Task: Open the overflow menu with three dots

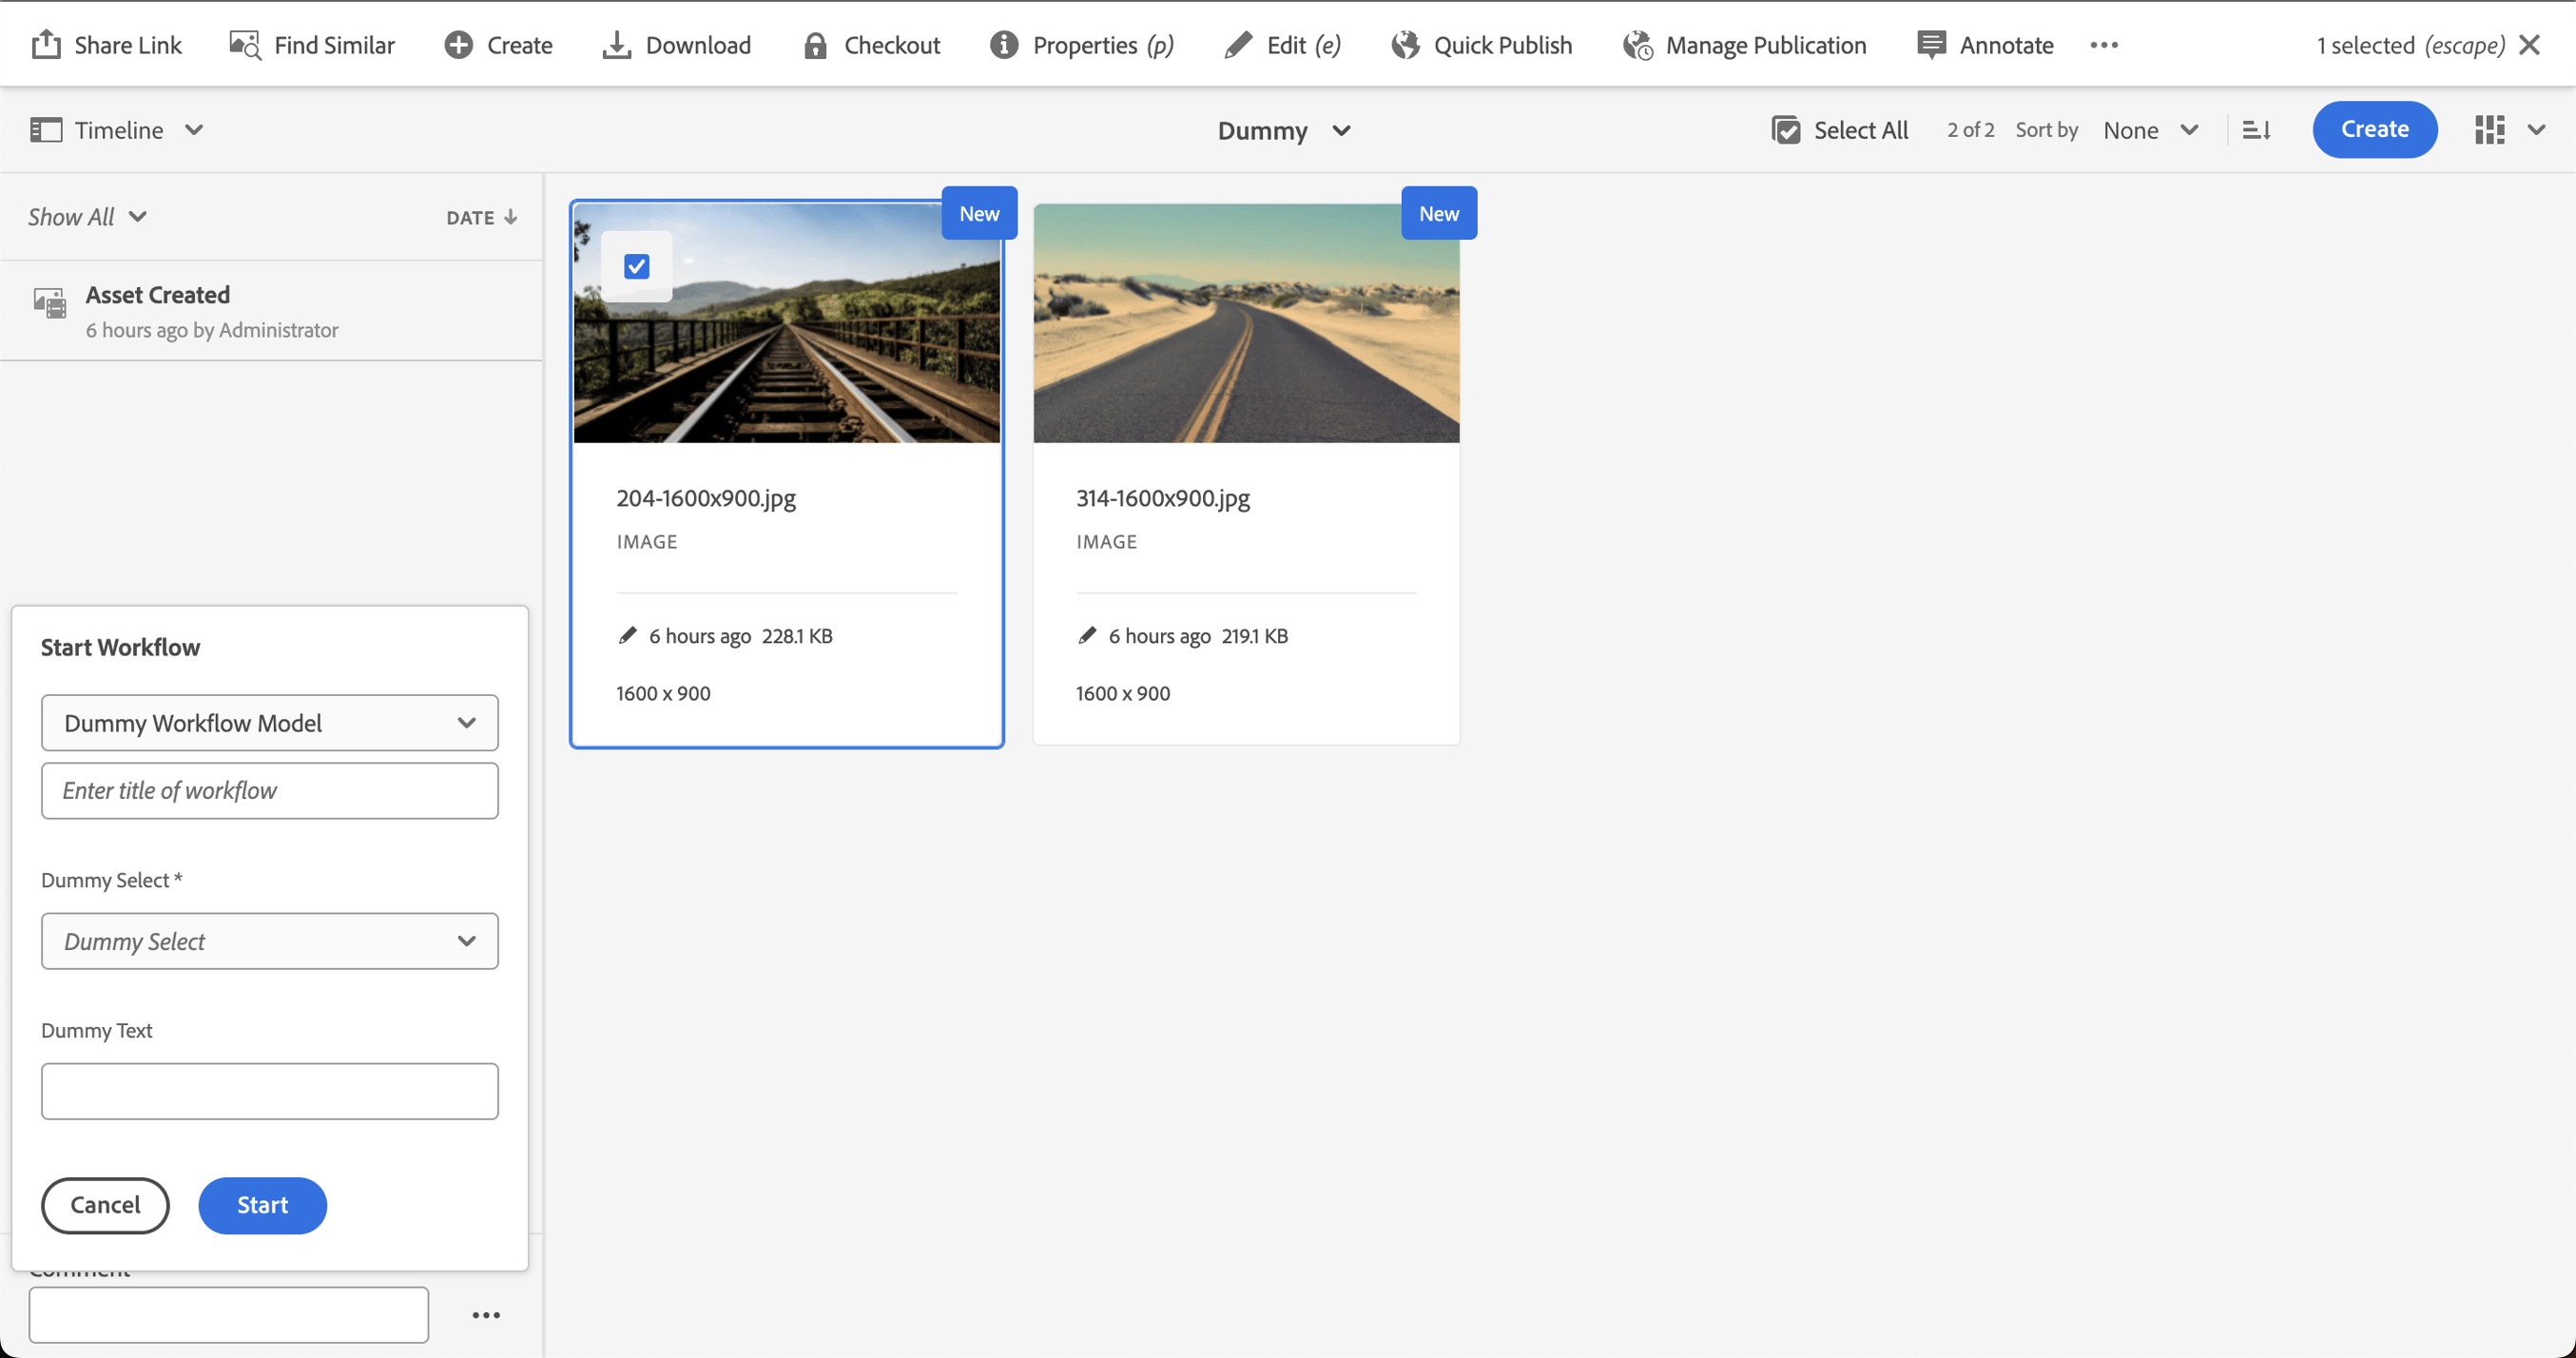Action: click(2104, 44)
